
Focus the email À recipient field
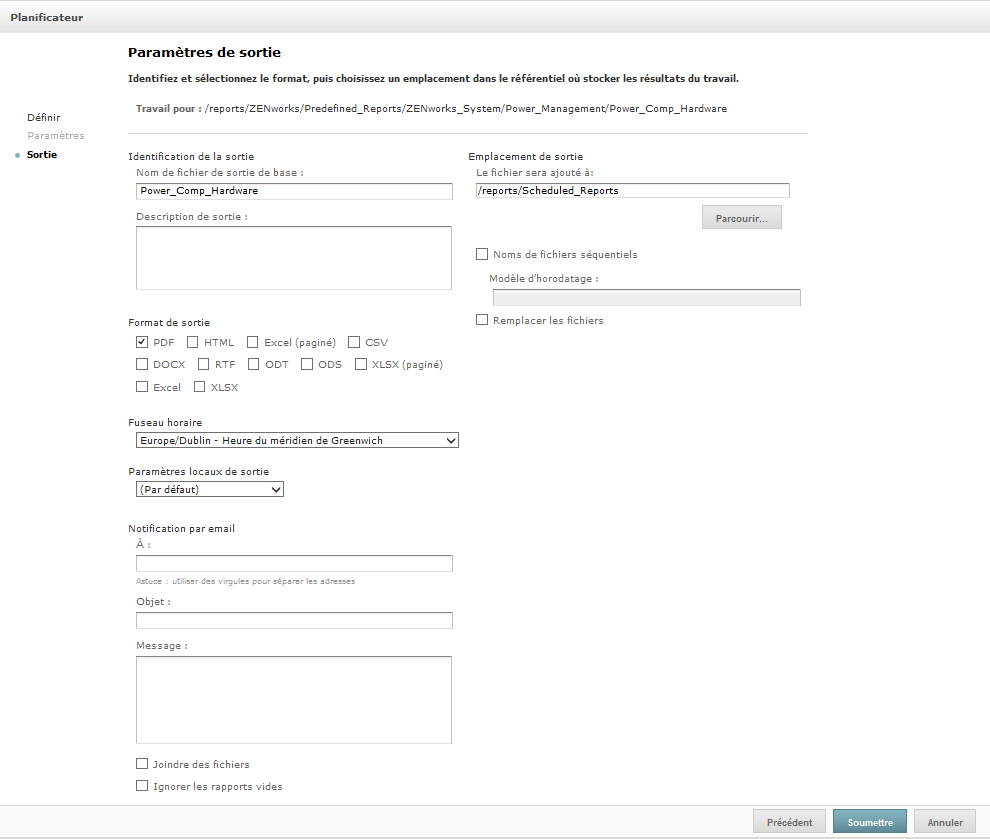click(294, 563)
